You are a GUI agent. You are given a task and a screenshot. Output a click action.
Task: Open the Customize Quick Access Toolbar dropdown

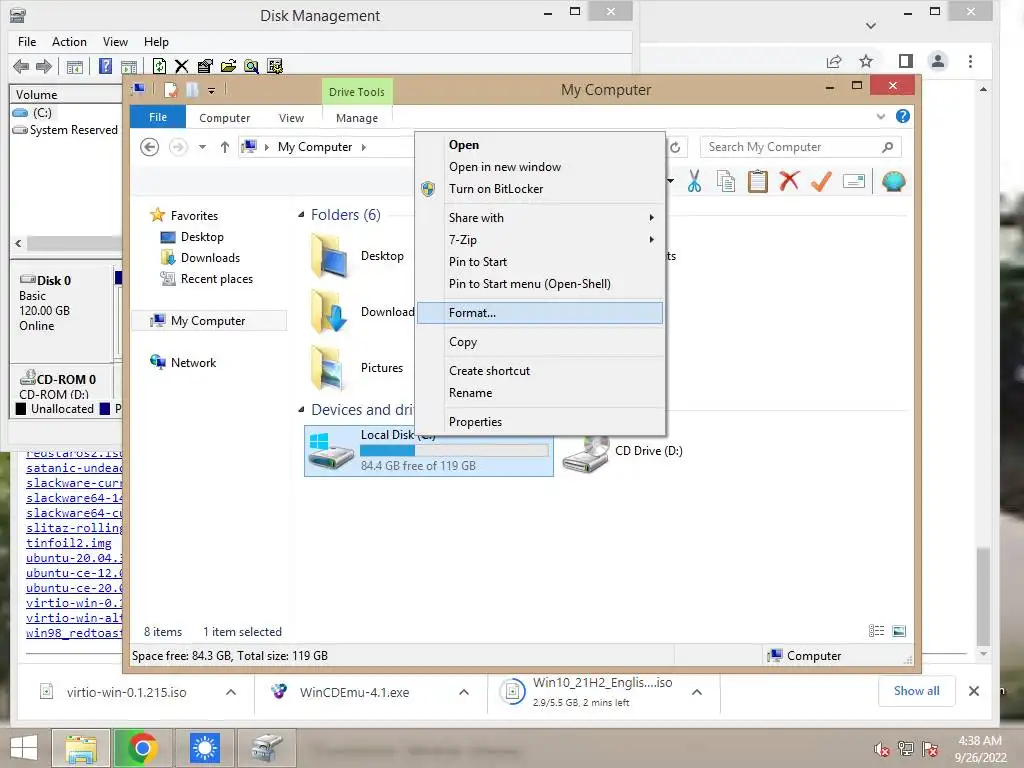pos(212,91)
